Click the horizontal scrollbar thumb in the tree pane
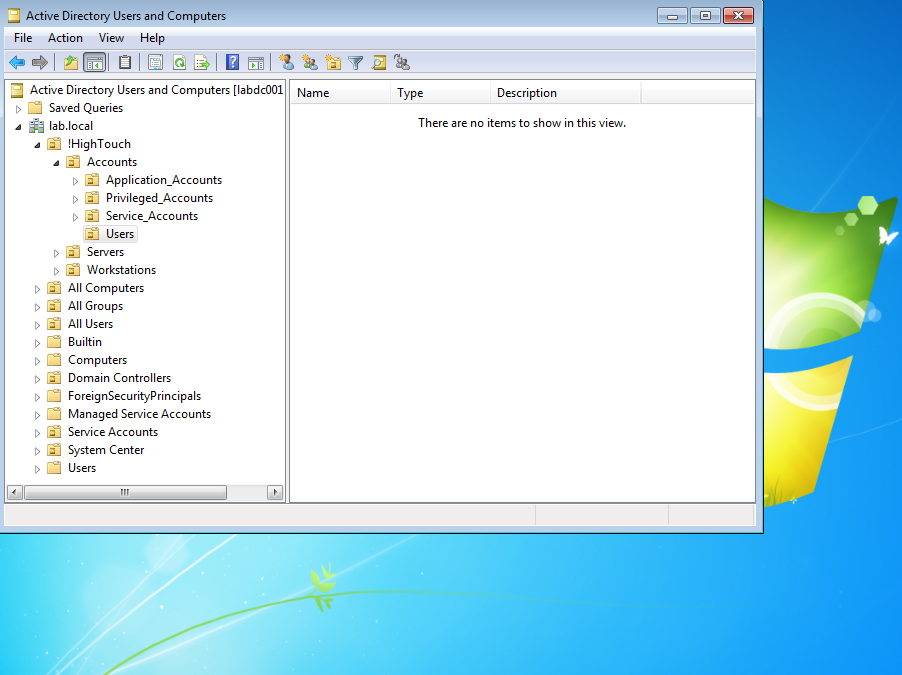 coord(125,493)
